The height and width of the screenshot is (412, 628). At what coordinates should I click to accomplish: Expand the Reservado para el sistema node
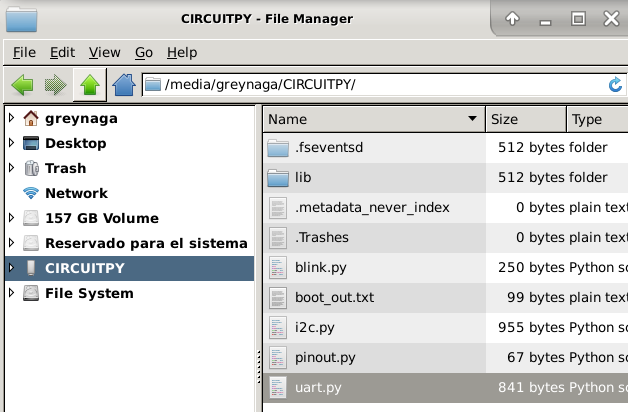click(x=12, y=243)
